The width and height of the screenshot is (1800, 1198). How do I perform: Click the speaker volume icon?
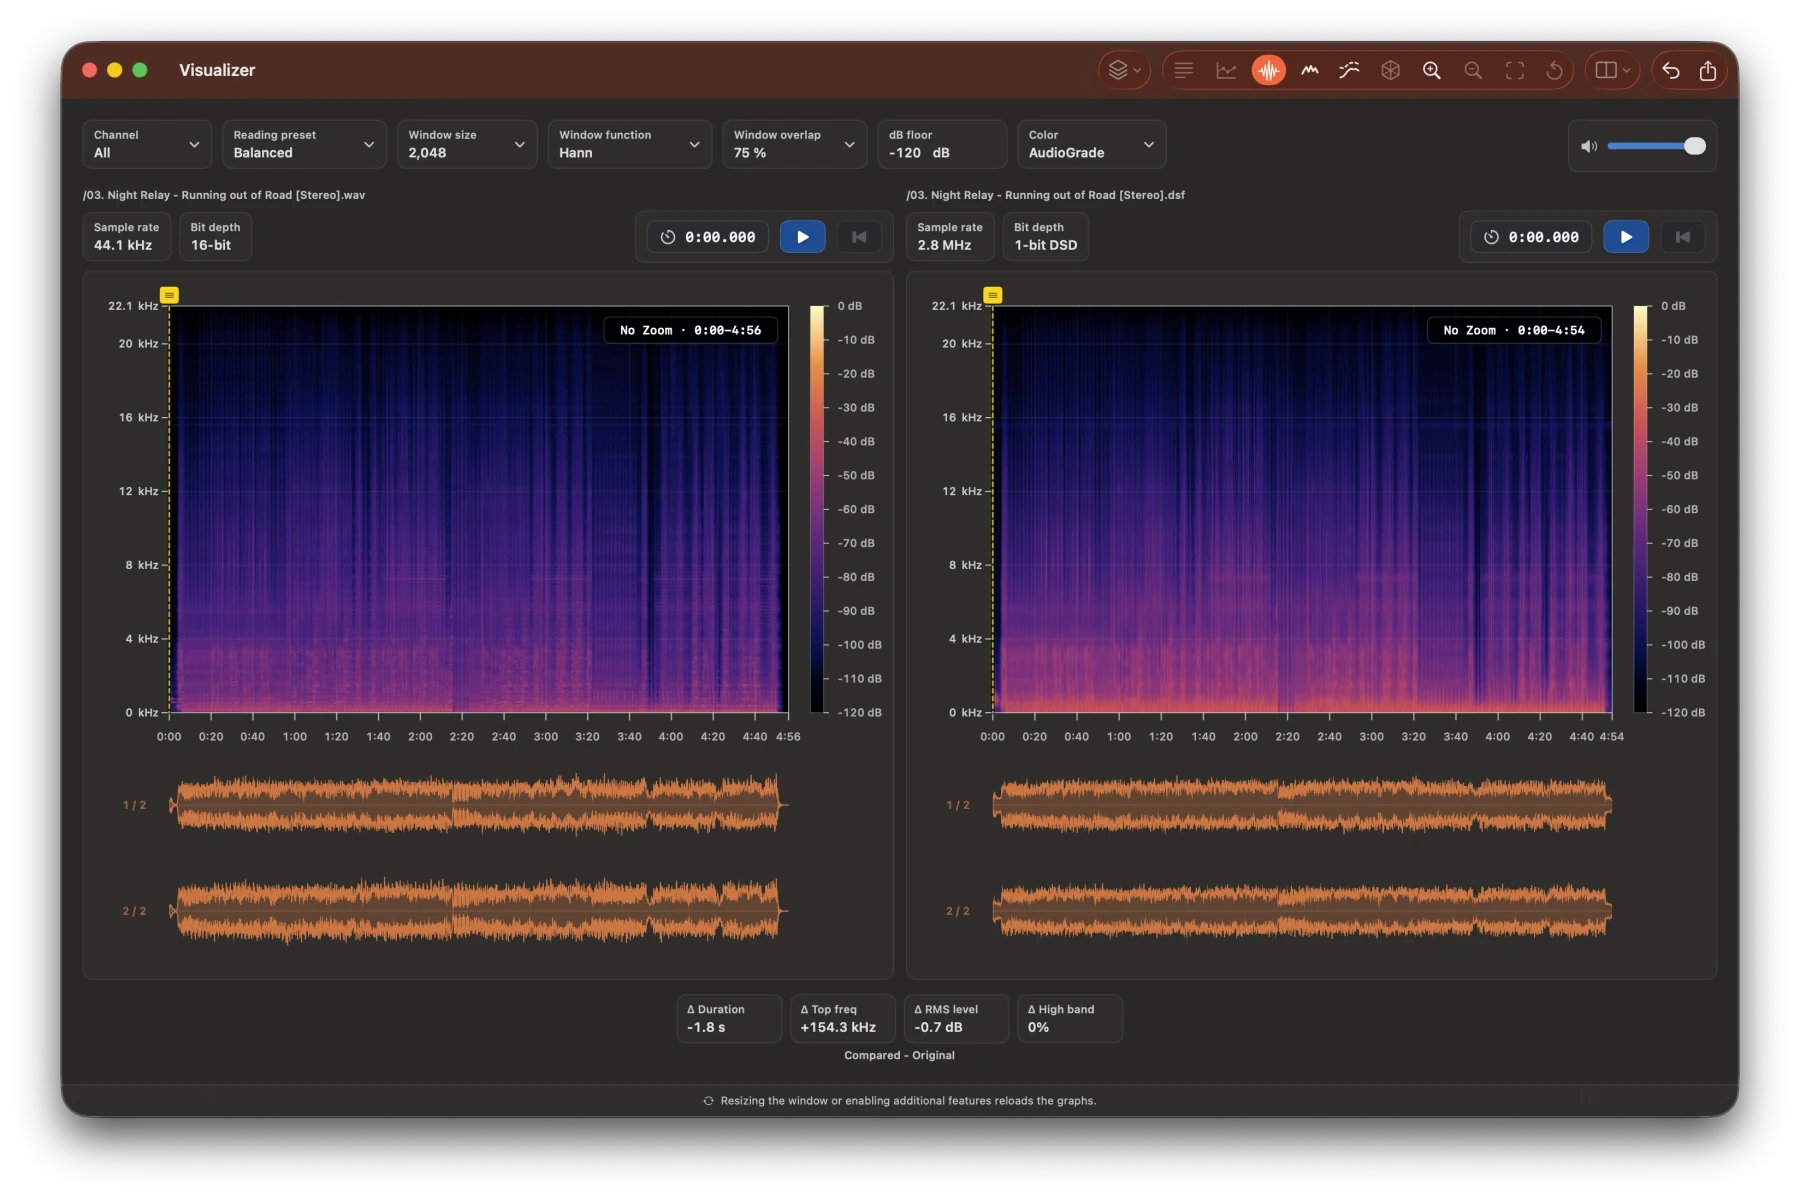tap(1588, 146)
